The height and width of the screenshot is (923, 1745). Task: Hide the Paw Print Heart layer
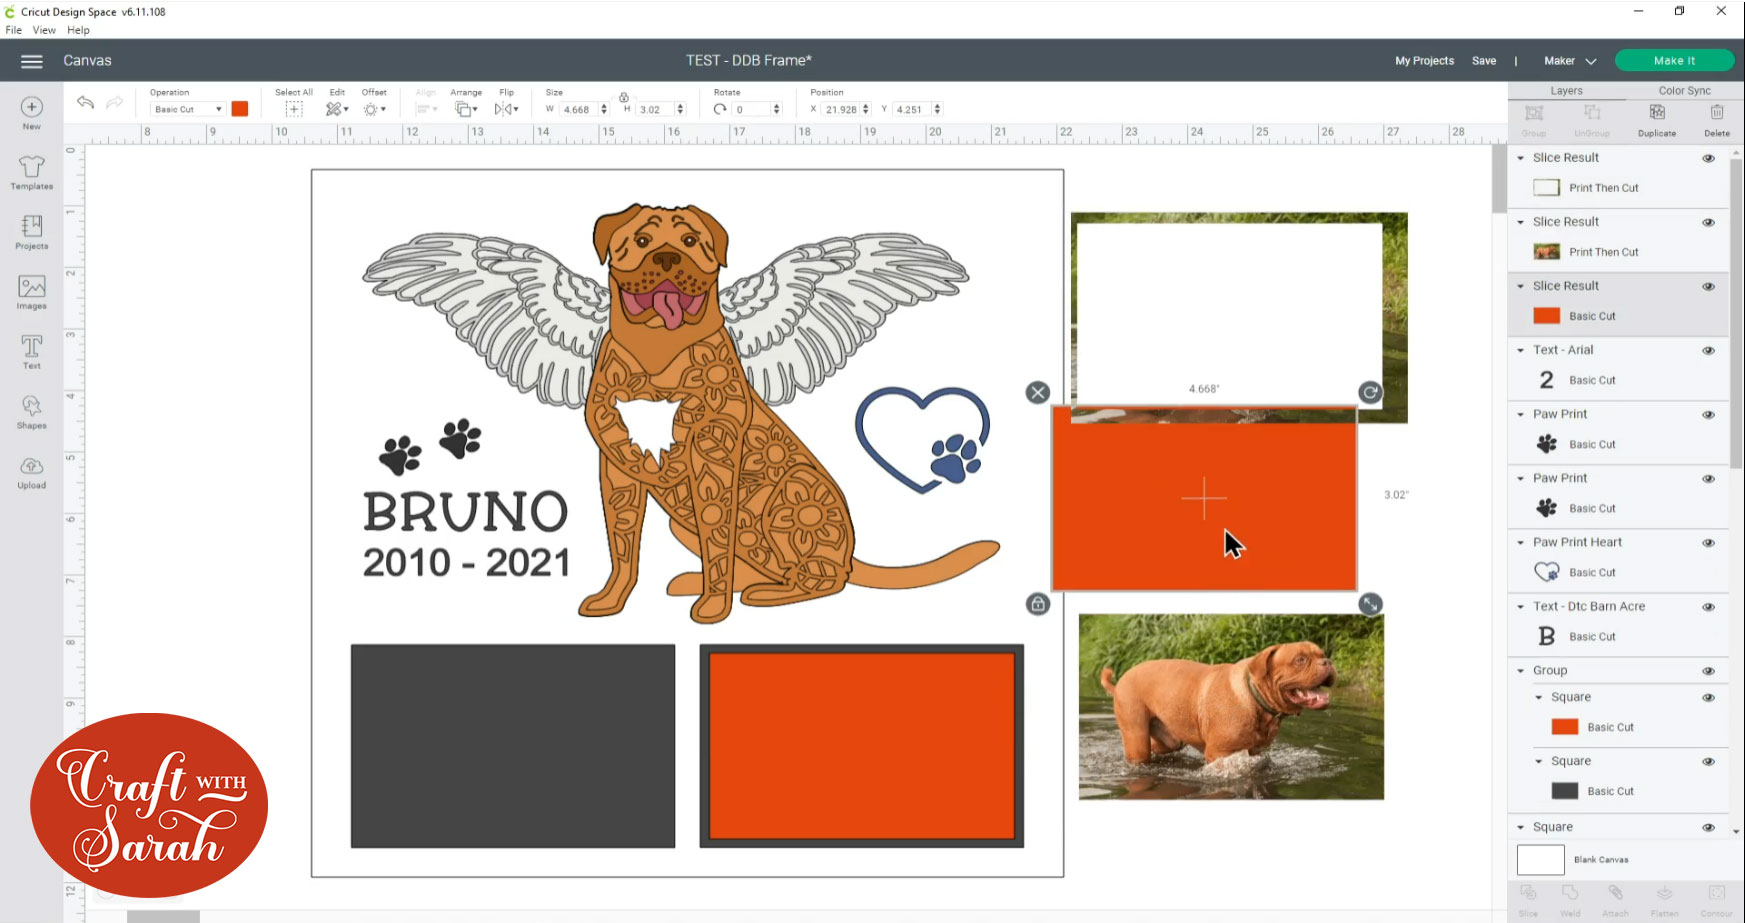click(x=1709, y=543)
